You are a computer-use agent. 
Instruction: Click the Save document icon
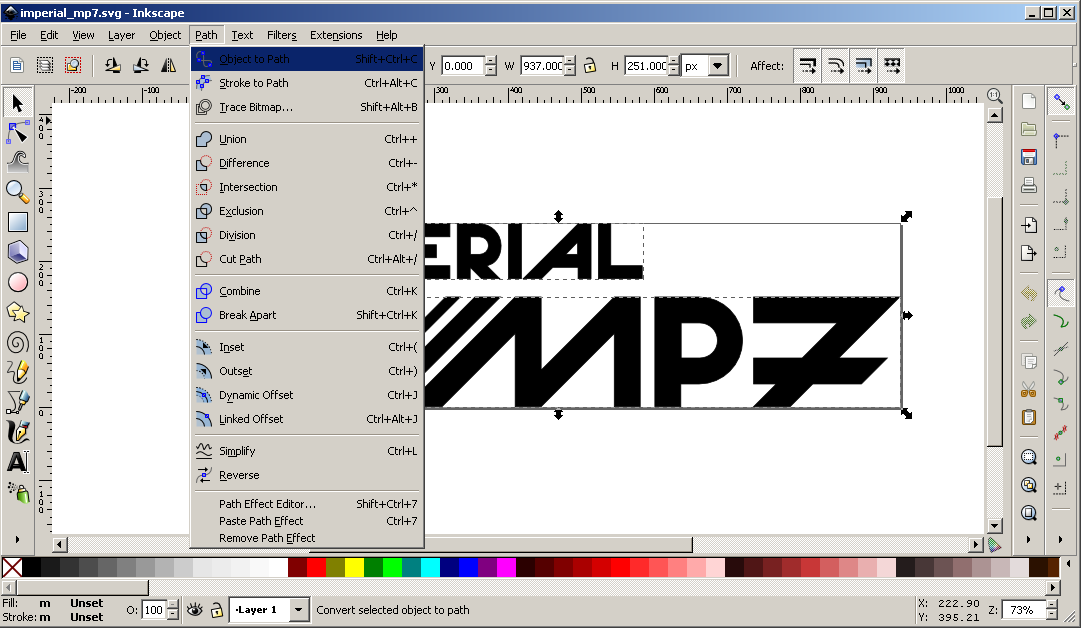tap(1028, 158)
